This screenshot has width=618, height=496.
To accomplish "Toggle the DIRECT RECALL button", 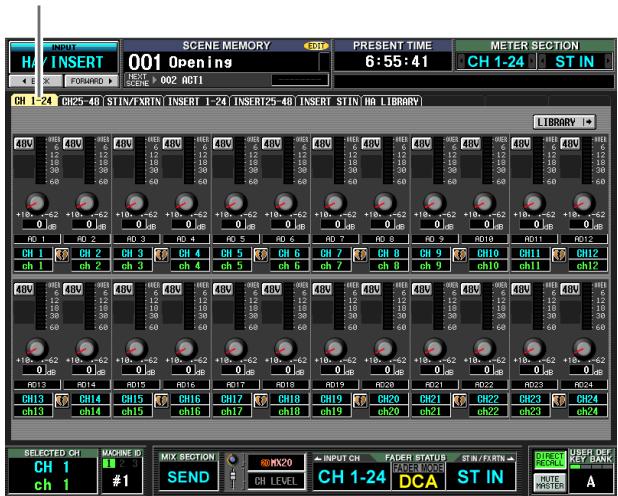I will pos(549,461).
